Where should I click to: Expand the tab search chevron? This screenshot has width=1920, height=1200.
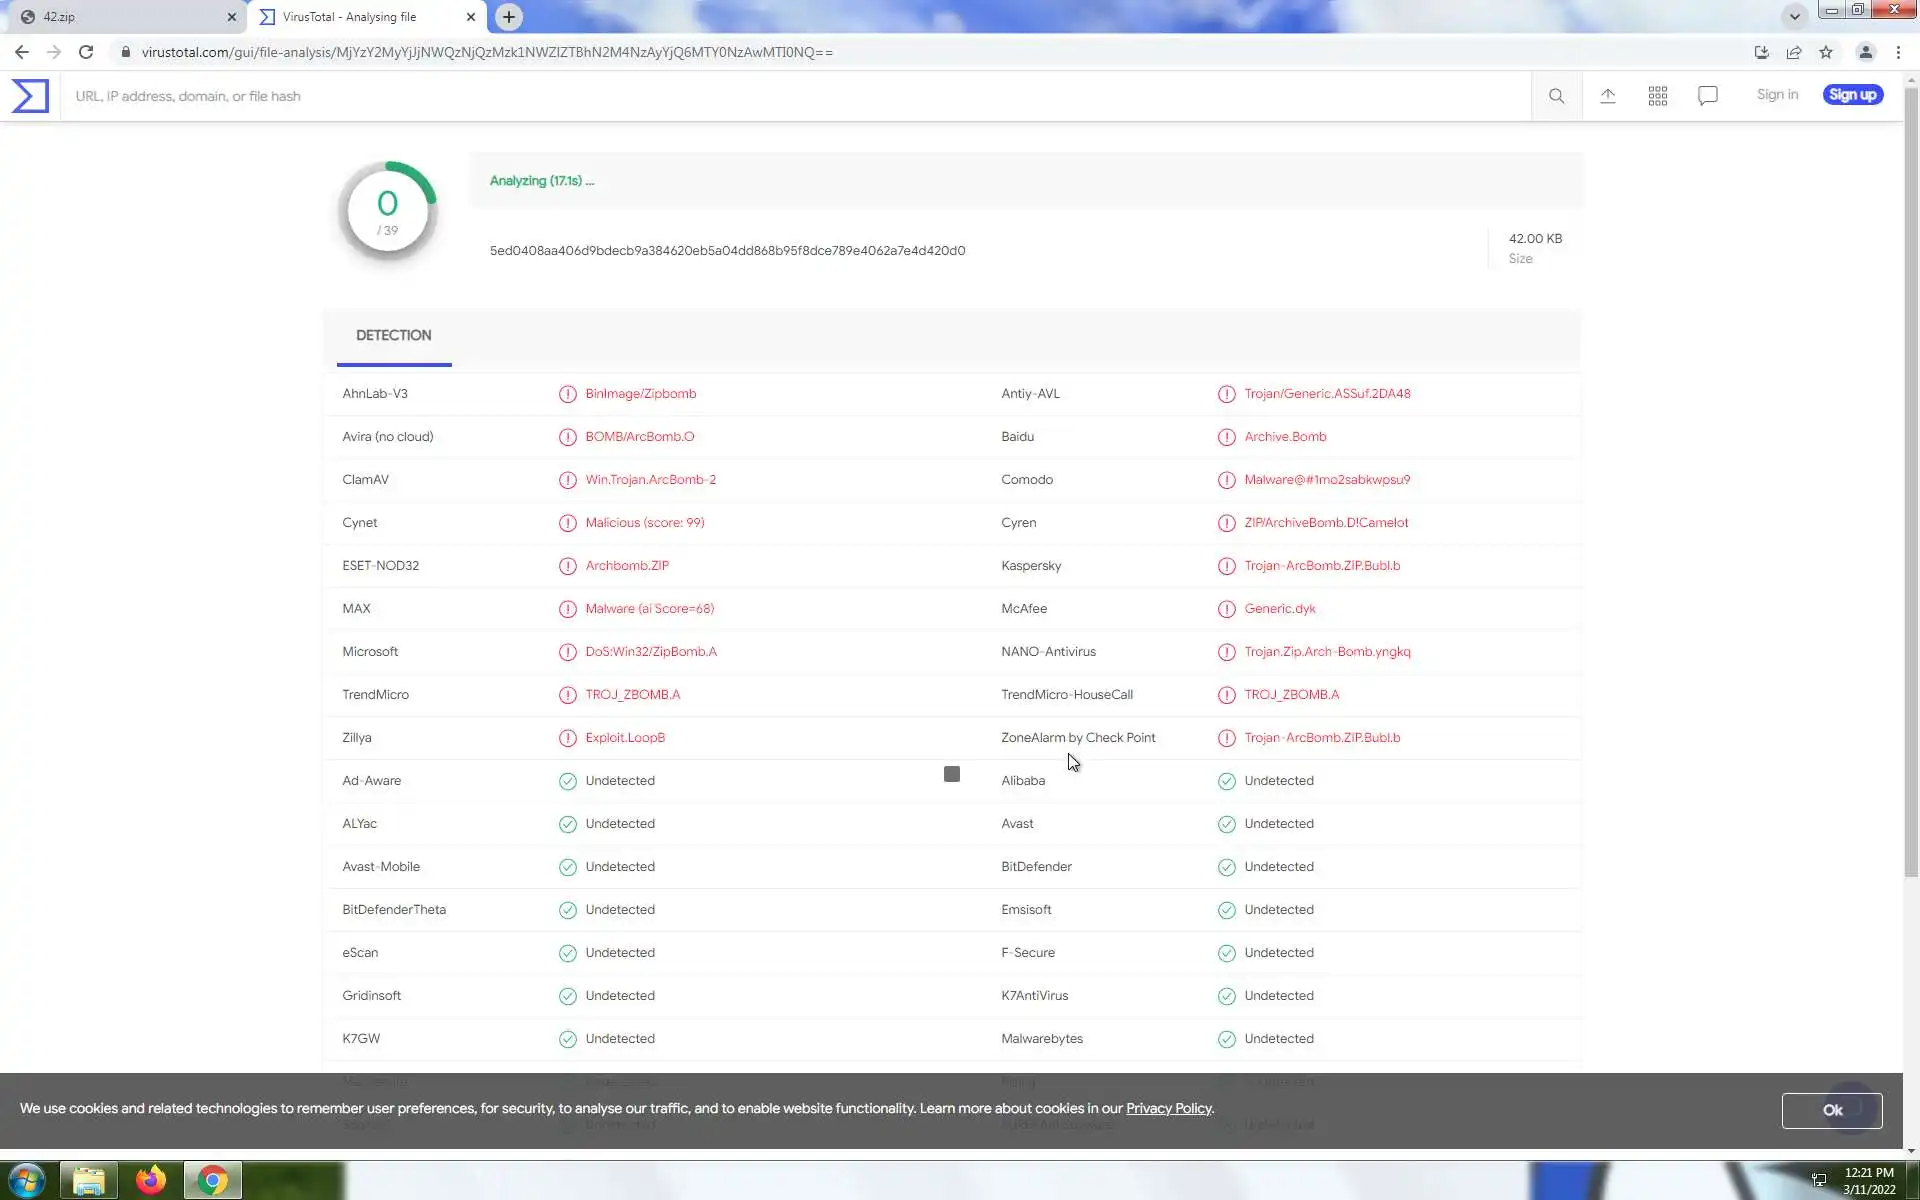pos(1794,16)
